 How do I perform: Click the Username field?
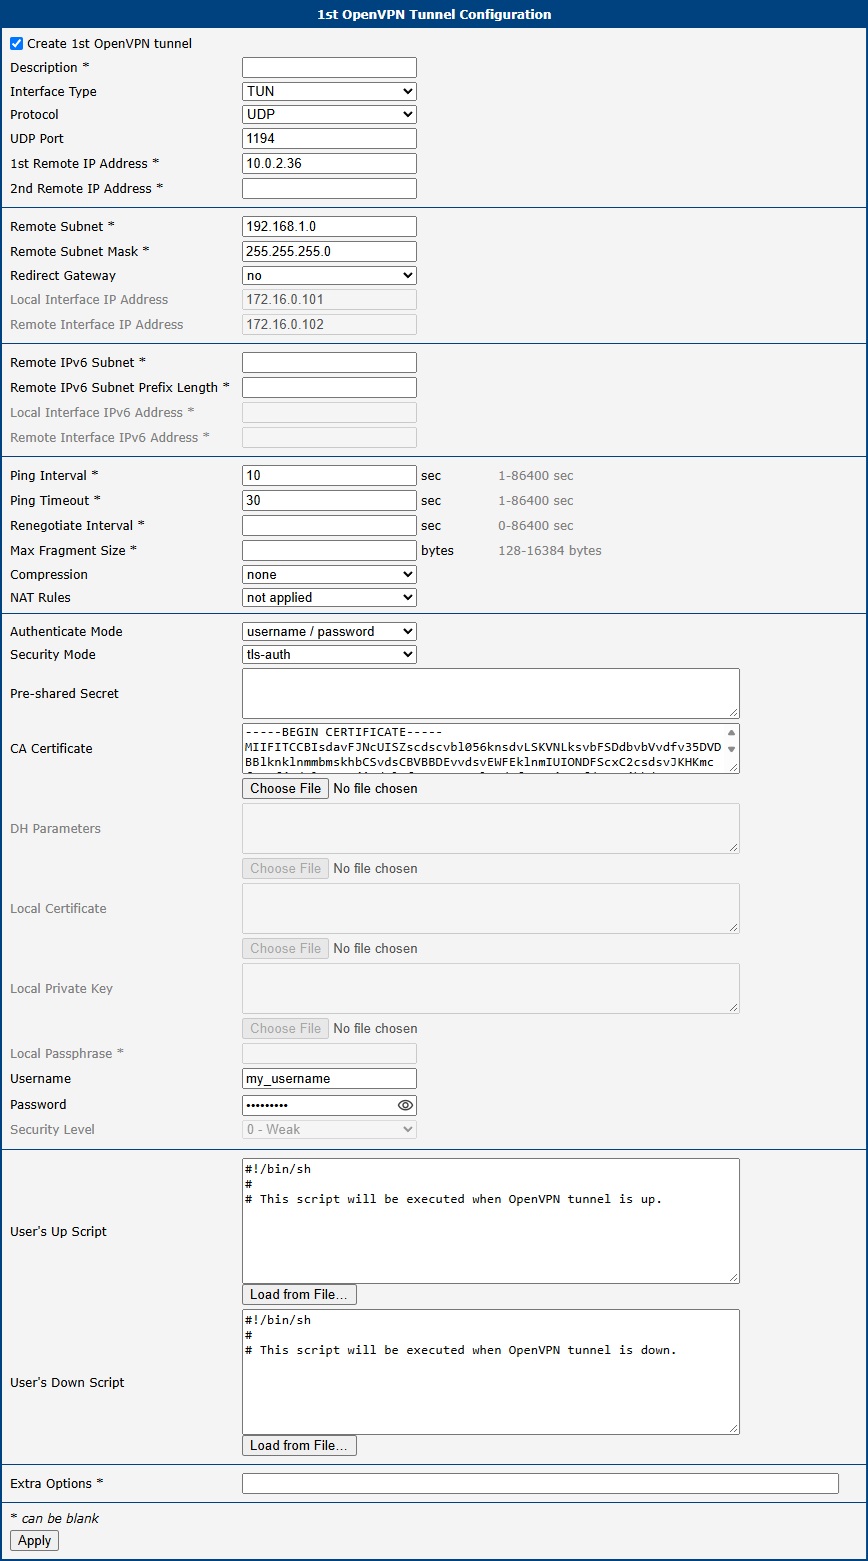pos(329,1078)
